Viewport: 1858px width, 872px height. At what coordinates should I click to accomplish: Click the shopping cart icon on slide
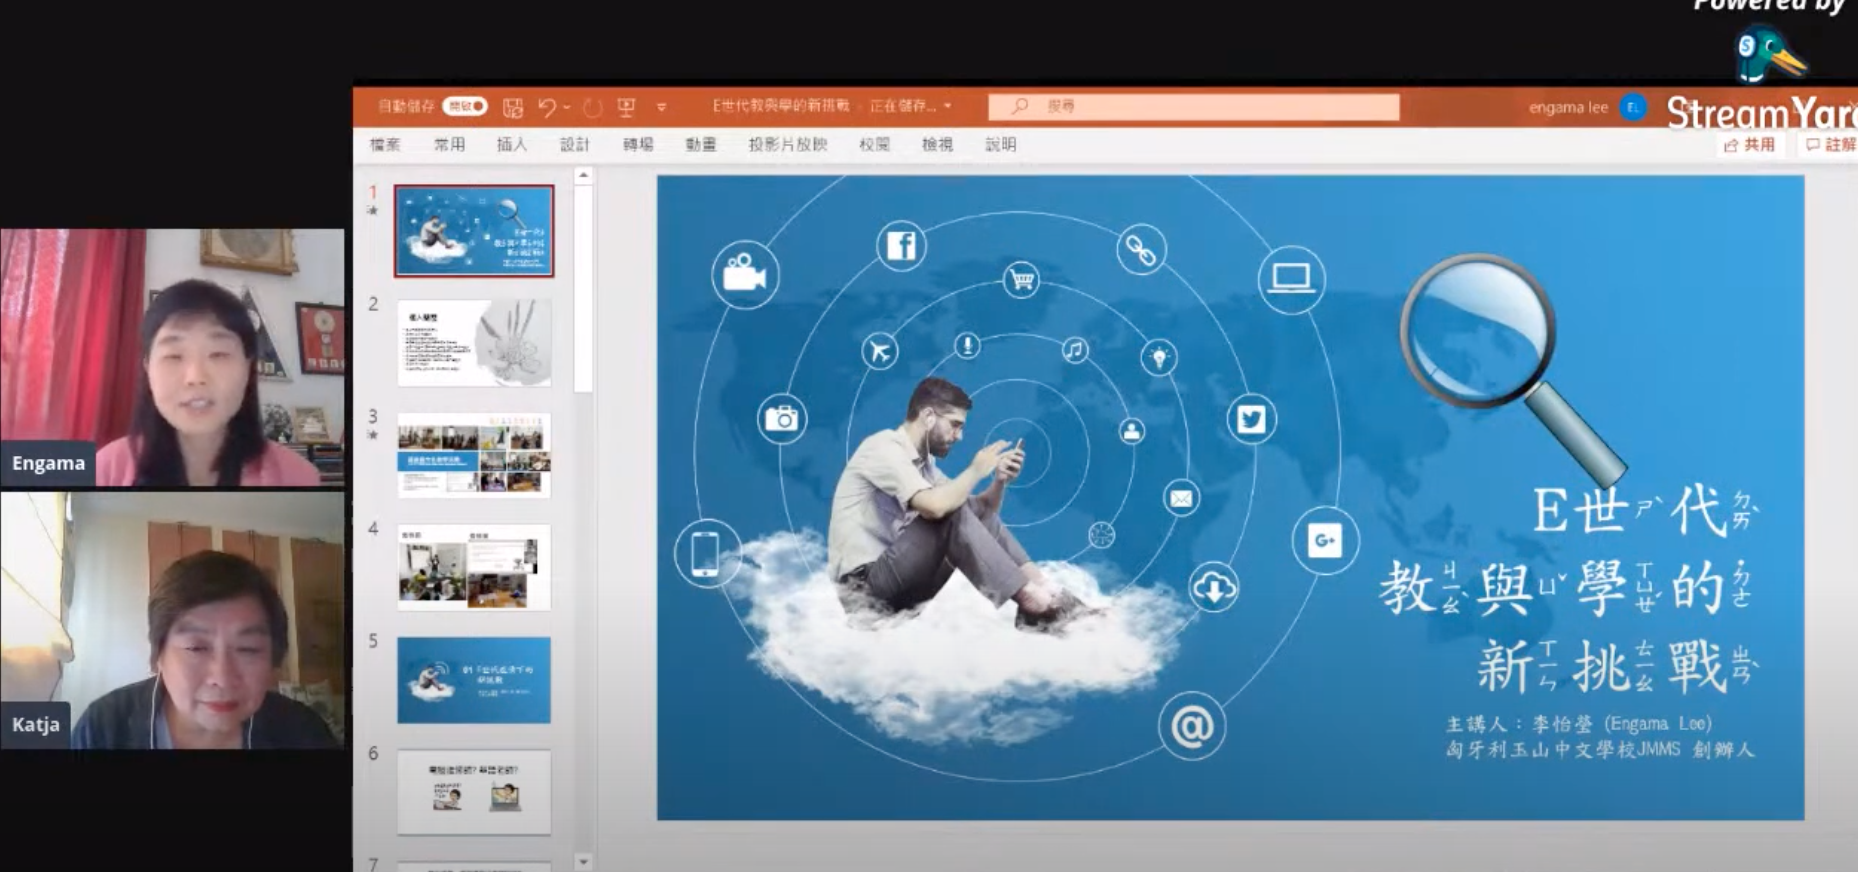click(1021, 279)
